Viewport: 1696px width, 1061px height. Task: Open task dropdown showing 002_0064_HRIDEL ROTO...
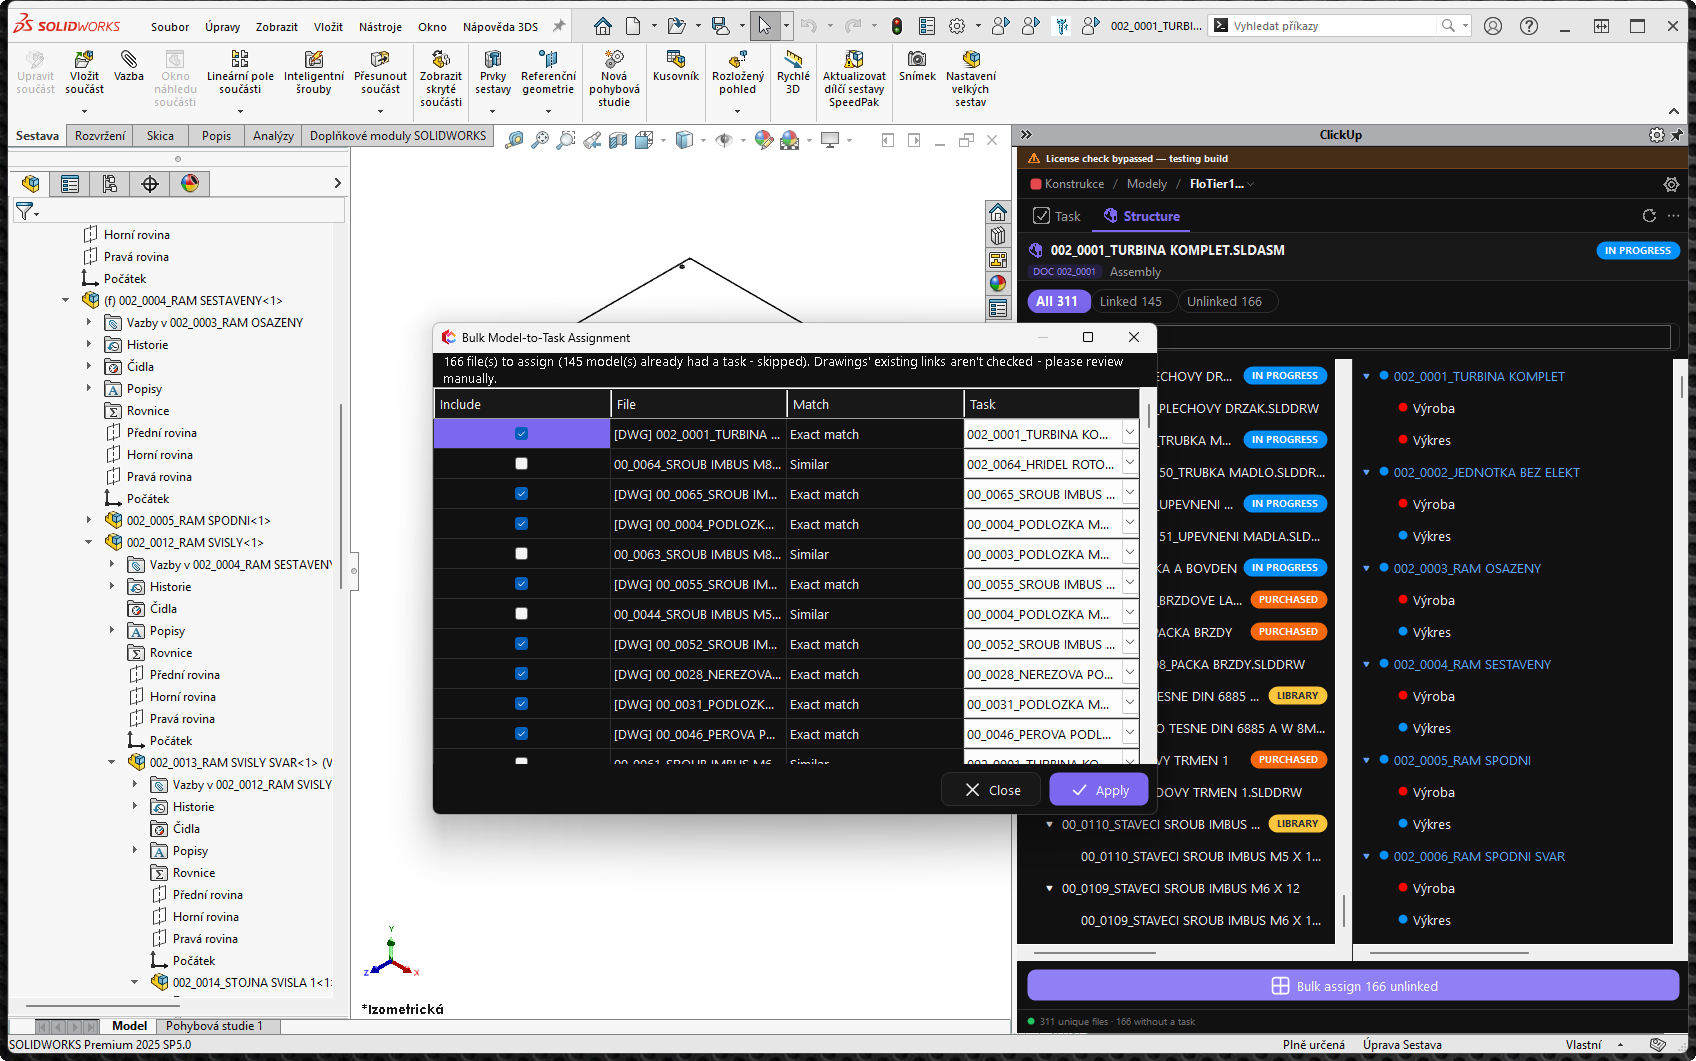click(1129, 464)
